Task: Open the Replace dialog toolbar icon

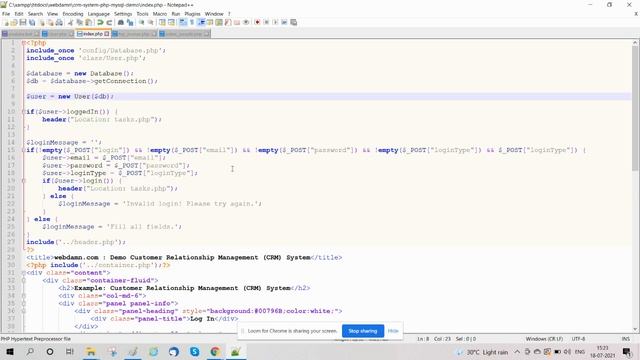Action: tap(130, 22)
